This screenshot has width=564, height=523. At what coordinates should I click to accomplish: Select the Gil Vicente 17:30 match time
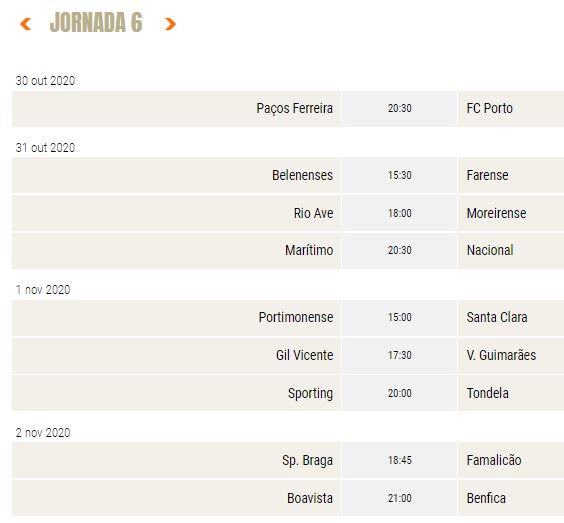tap(399, 355)
